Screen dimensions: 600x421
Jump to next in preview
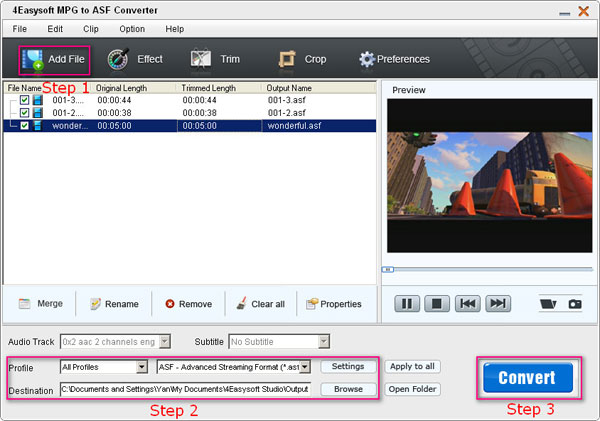[x=498, y=304]
